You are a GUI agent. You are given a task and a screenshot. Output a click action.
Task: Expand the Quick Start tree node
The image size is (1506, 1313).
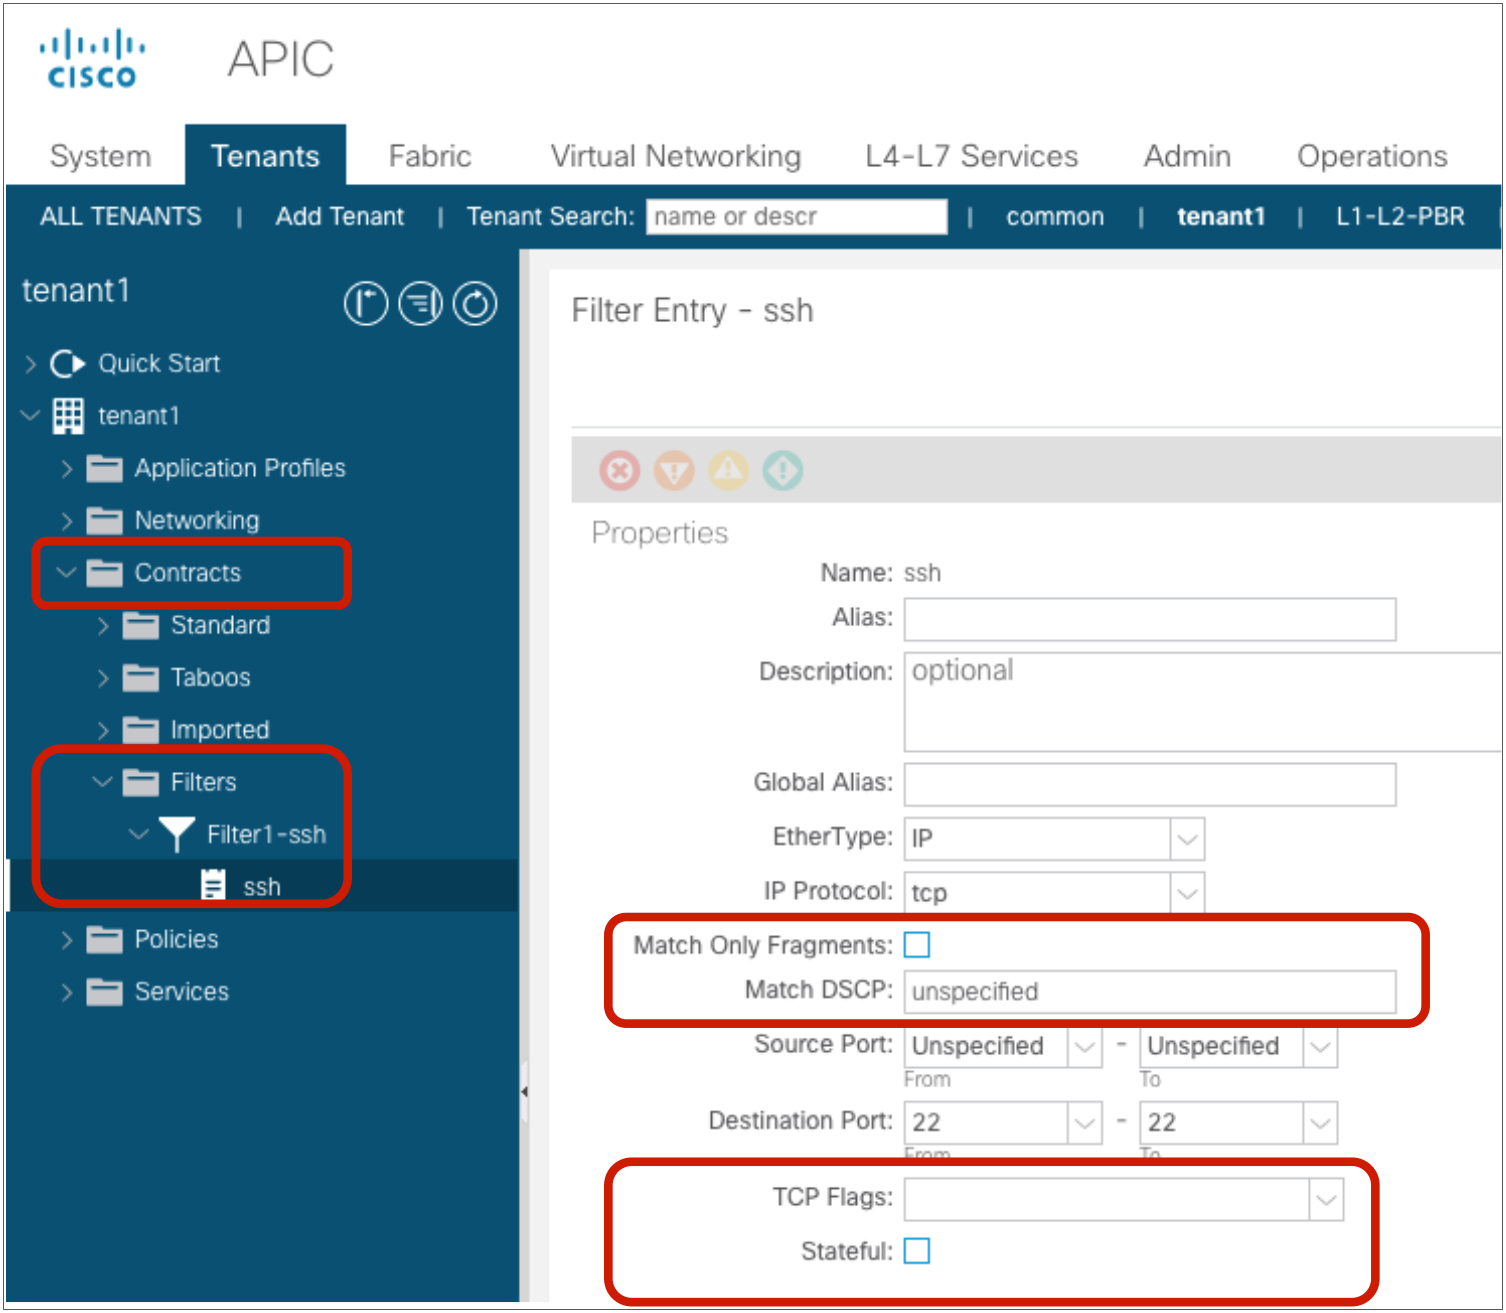click(x=31, y=364)
